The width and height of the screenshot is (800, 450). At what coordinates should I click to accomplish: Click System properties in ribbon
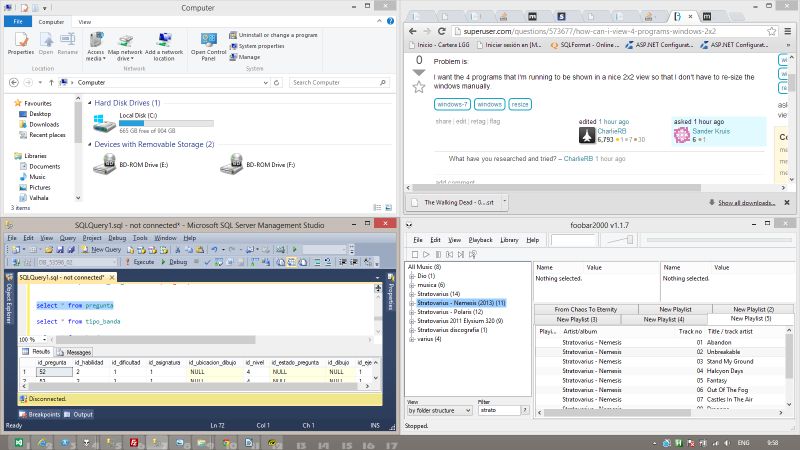click(x=257, y=46)
